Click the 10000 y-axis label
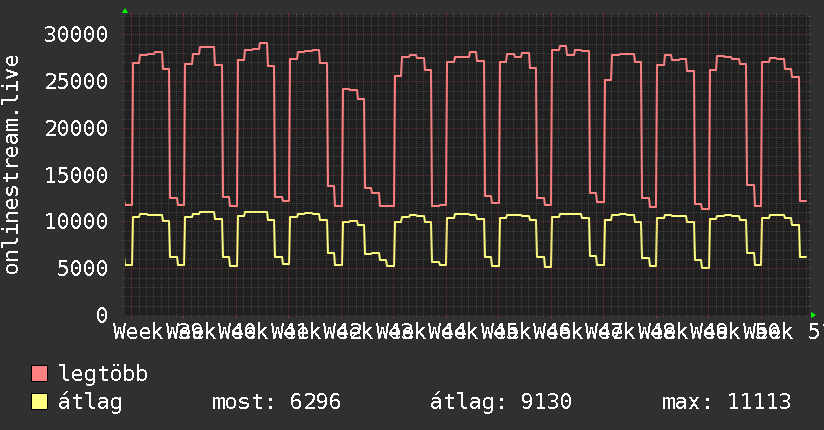The width and height of the screenshot is (824, 430). [x=76, y=221]
